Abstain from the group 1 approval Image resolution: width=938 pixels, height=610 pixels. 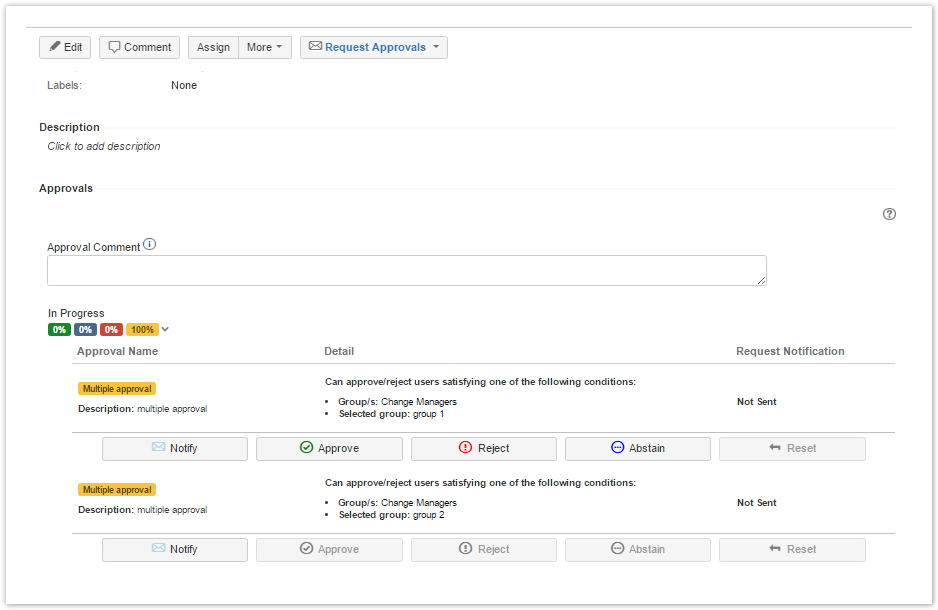pos(637,448)
